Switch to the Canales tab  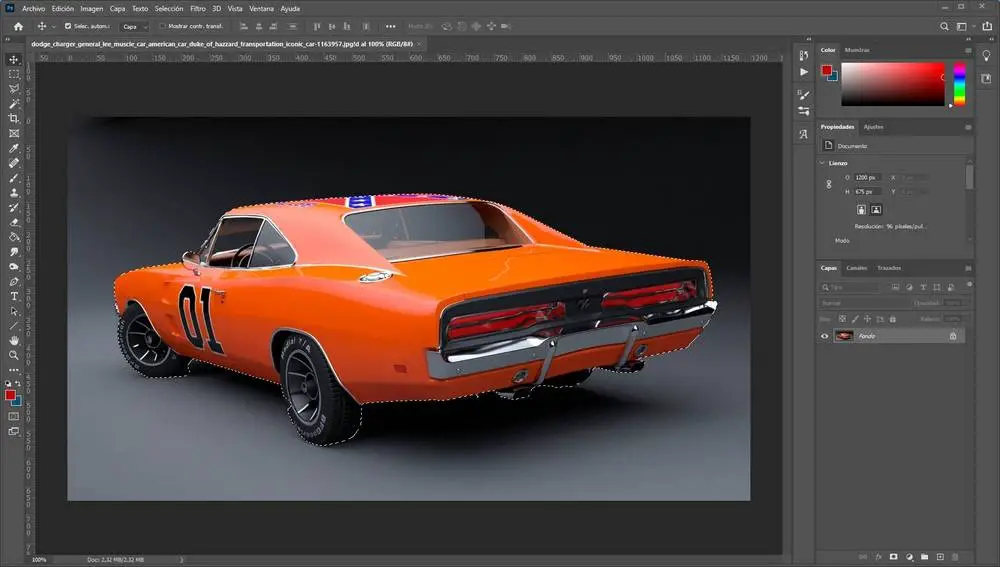point(857,268)
